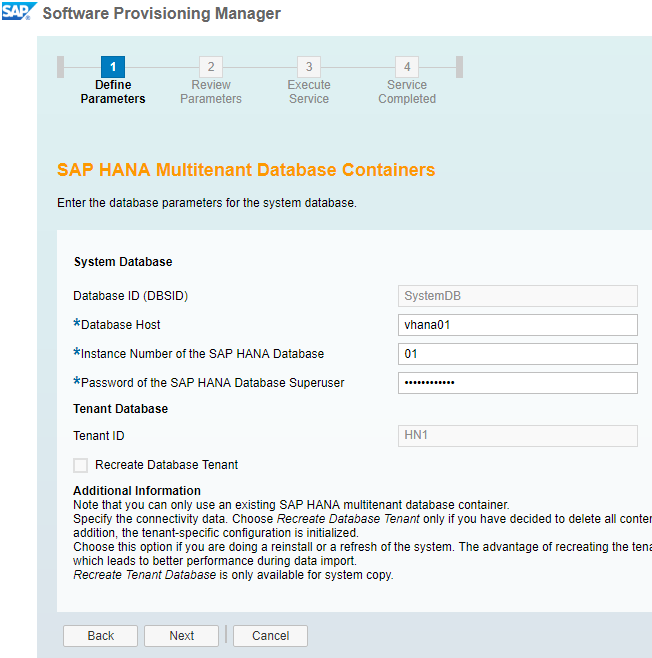
Task: Proceed with the Next button
Action: (x=181, y=636)
